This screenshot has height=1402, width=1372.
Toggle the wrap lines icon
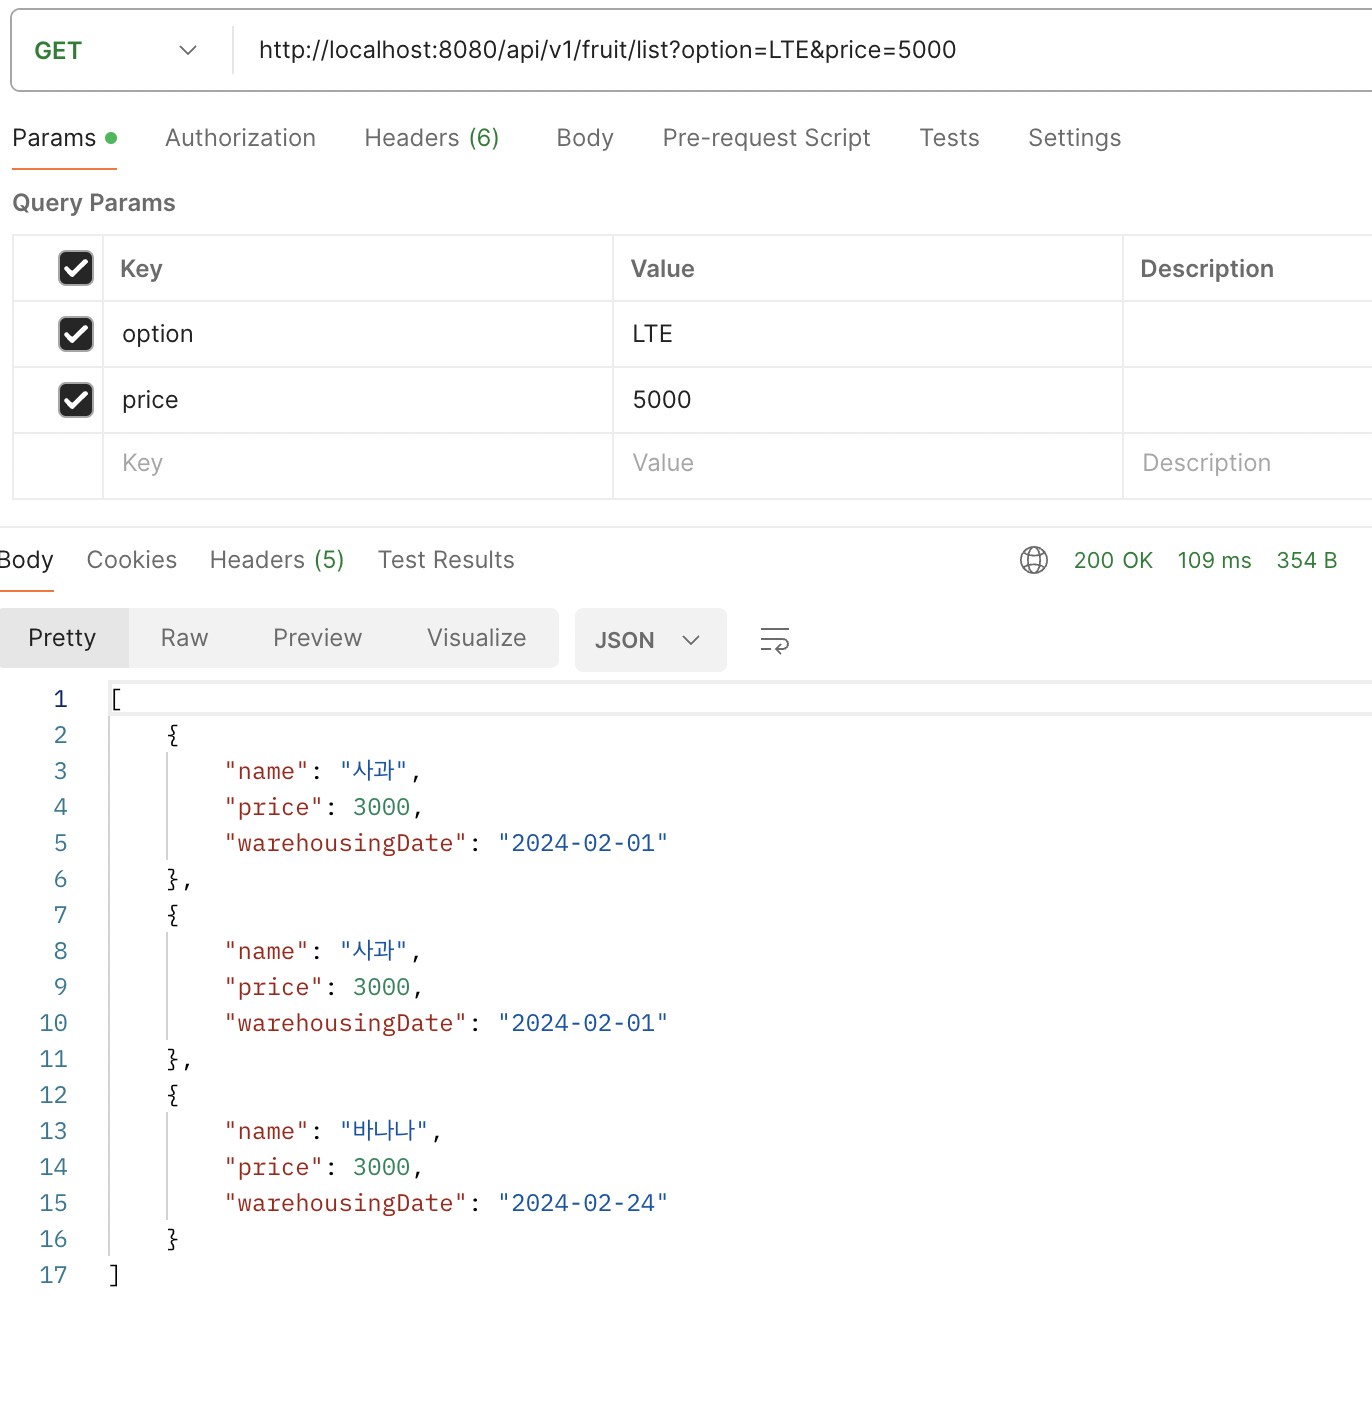(x=775, y=640)
